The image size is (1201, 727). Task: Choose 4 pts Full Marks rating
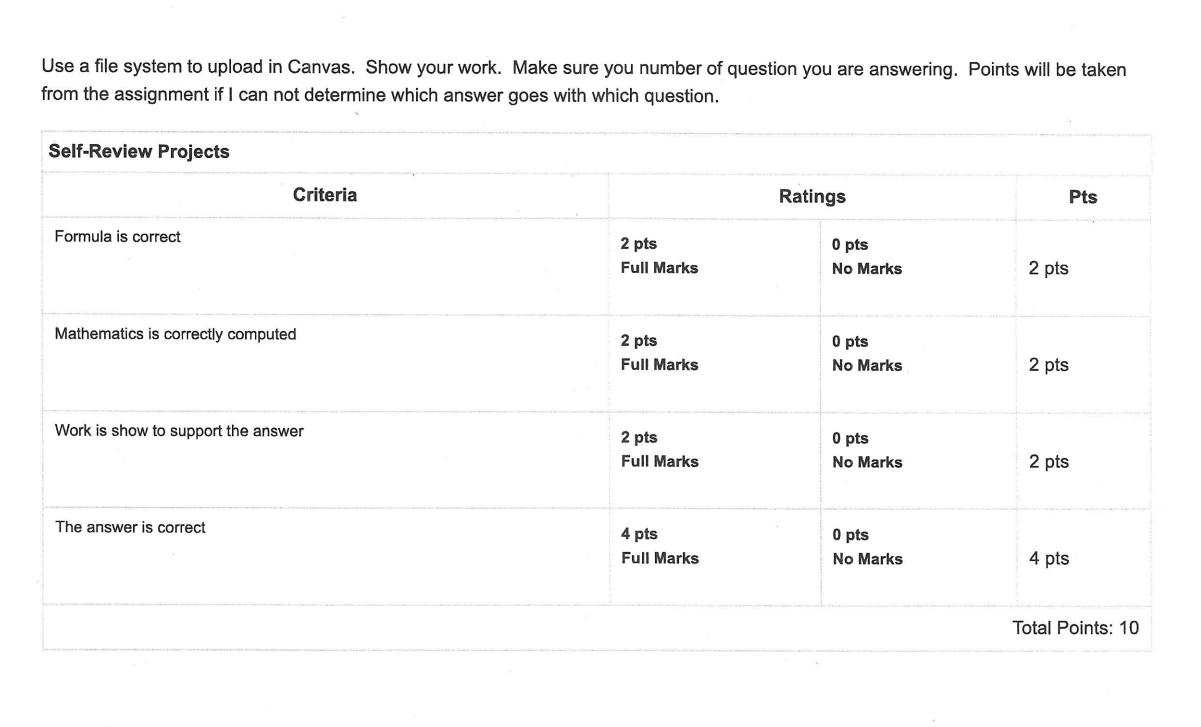(x=659, y=547)
